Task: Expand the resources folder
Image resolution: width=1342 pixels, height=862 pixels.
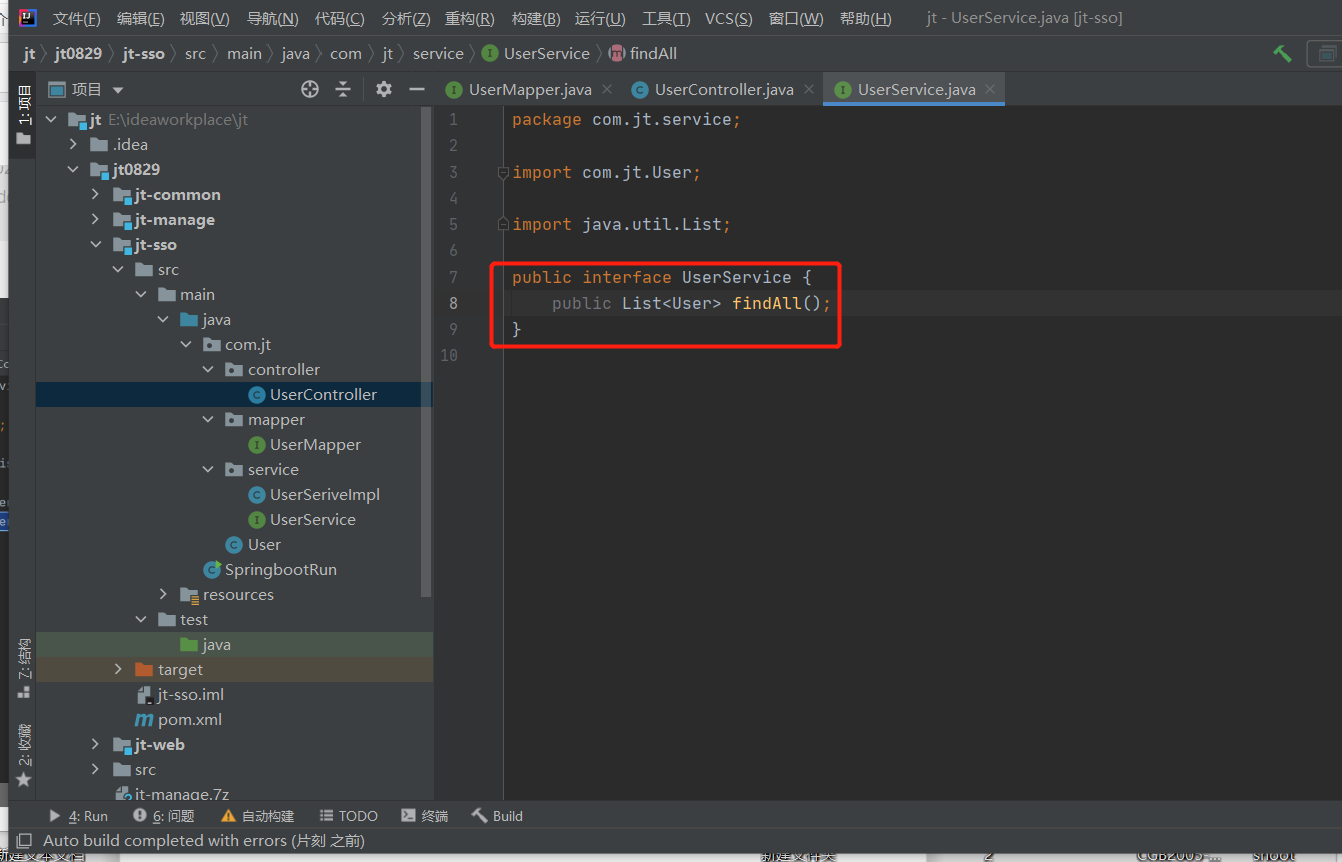Action: tap(164, 595)
